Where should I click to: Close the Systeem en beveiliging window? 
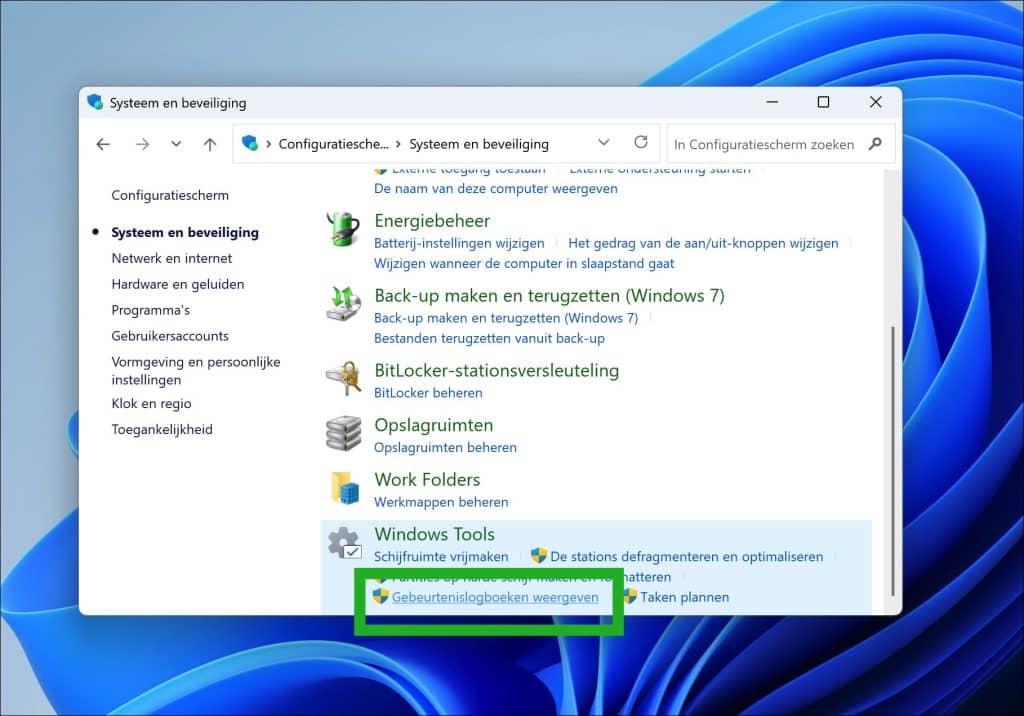tap(876, 103)
